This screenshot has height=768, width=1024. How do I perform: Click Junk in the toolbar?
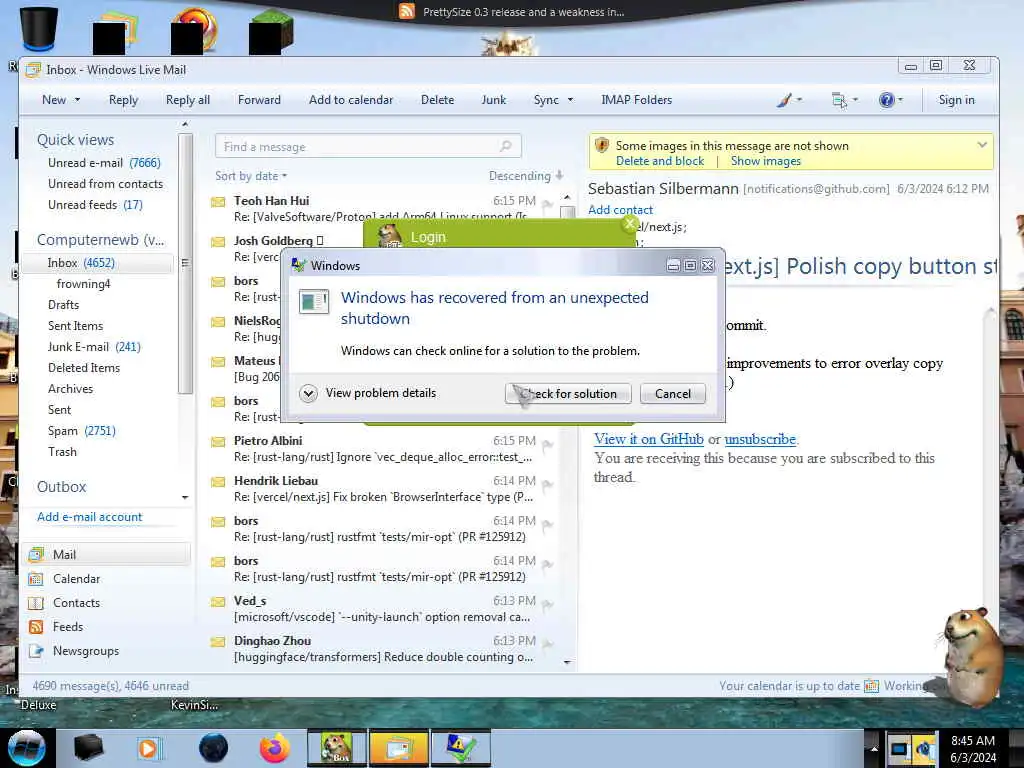click(x=494, y=100)
